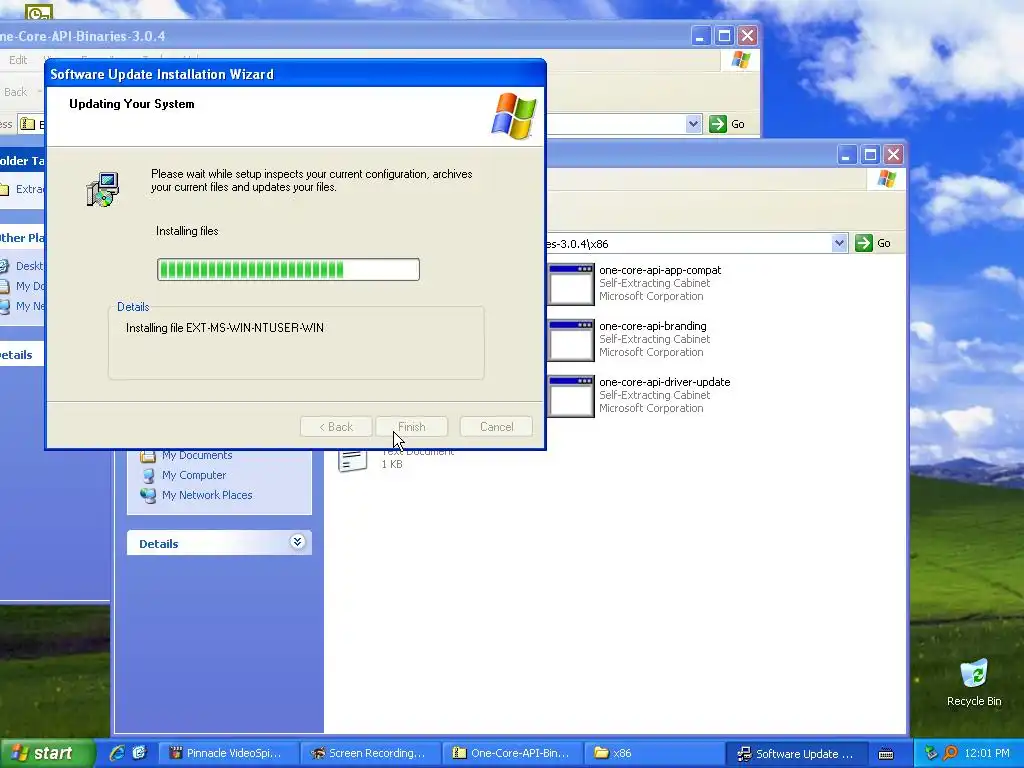
Task: Click Windows flag logo in One-Core-API-Binaries window
Action: pos(741,59)
